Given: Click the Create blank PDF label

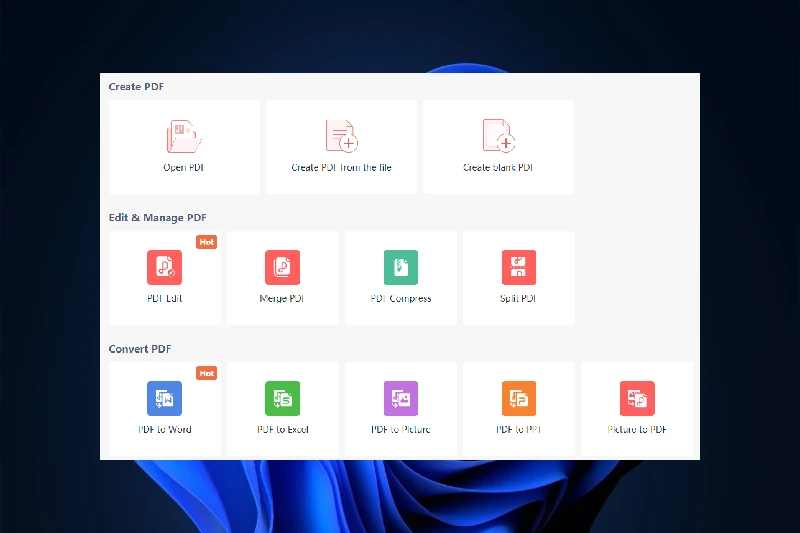Looking at the screenshot, I should (x=498, y=167).
